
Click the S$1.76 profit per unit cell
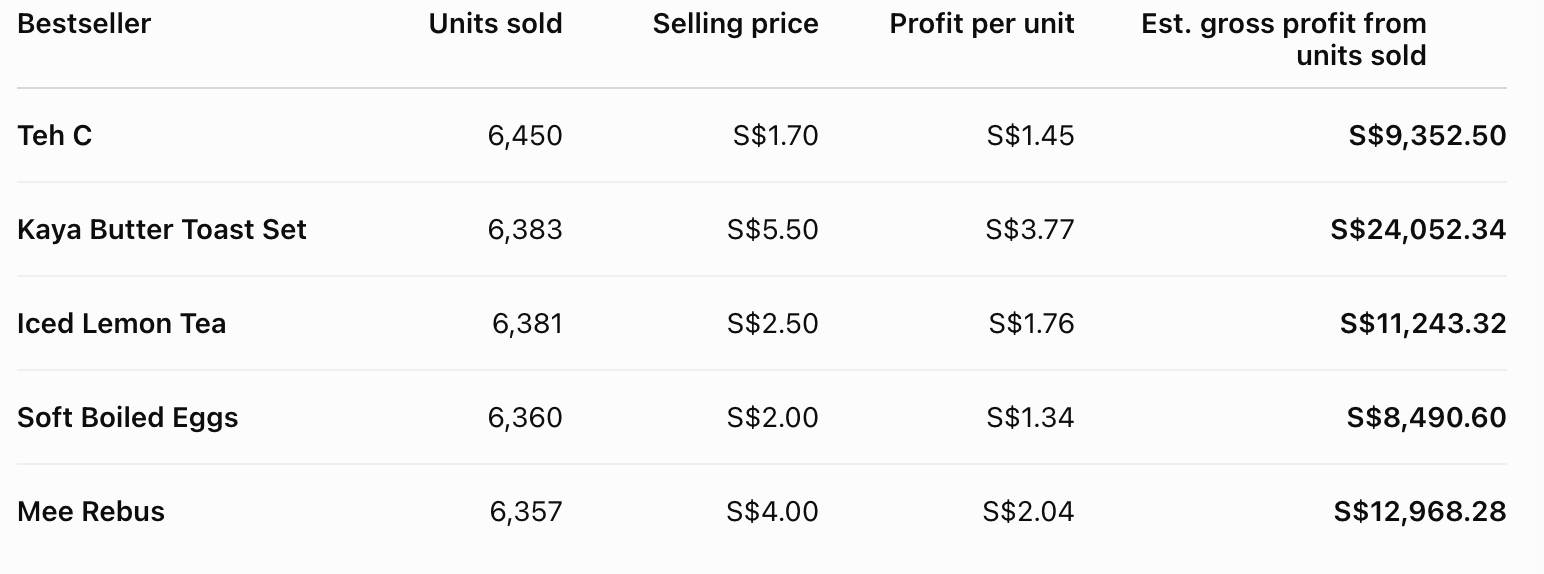coord(1031,323)
